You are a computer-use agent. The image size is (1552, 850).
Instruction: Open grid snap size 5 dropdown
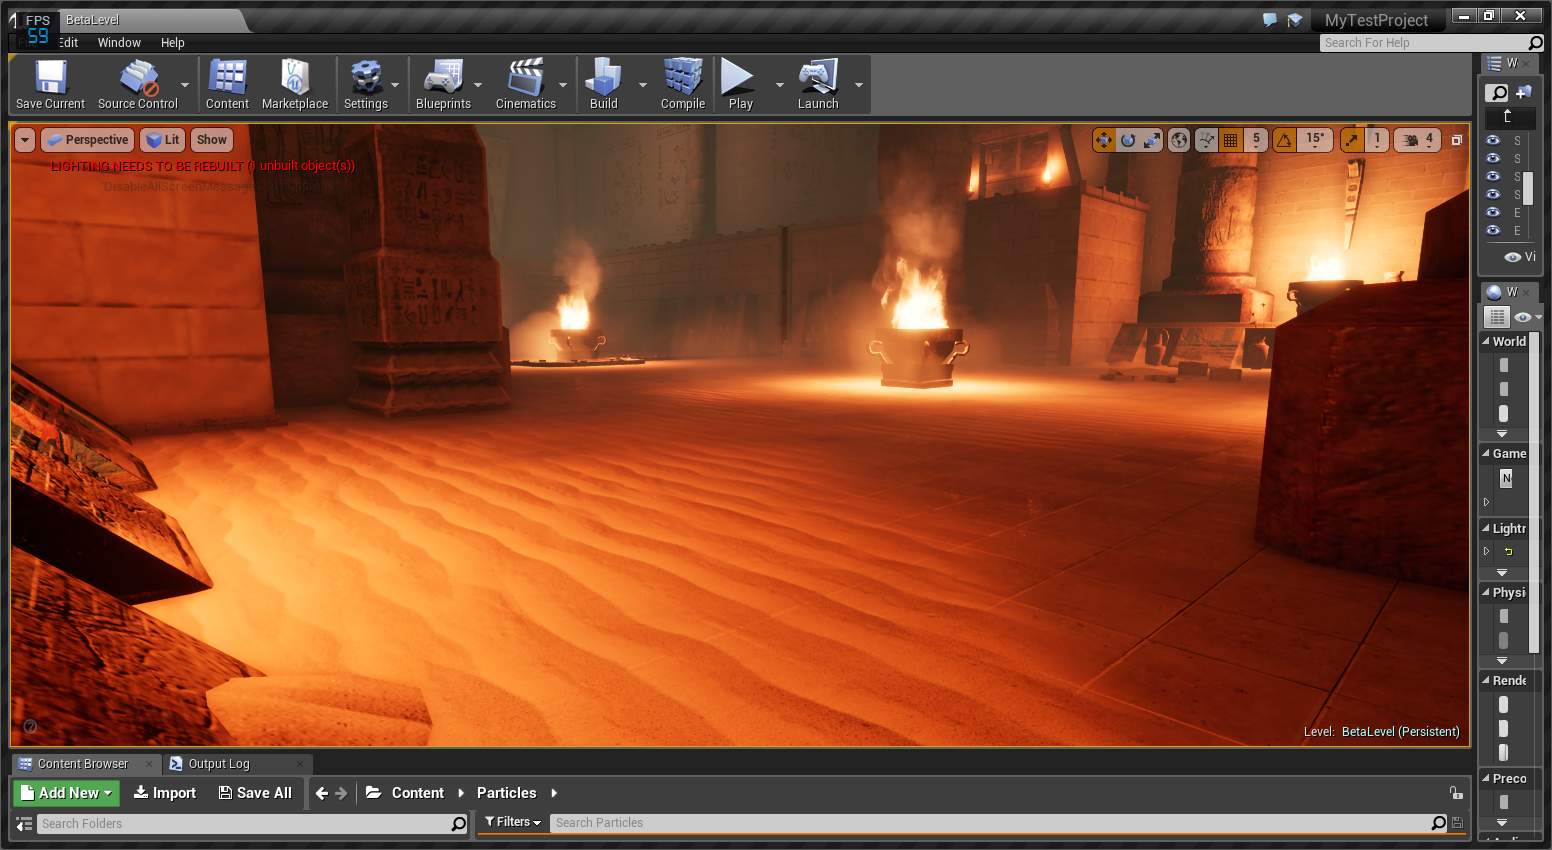pyautogui.click(x=1256, y=140)
